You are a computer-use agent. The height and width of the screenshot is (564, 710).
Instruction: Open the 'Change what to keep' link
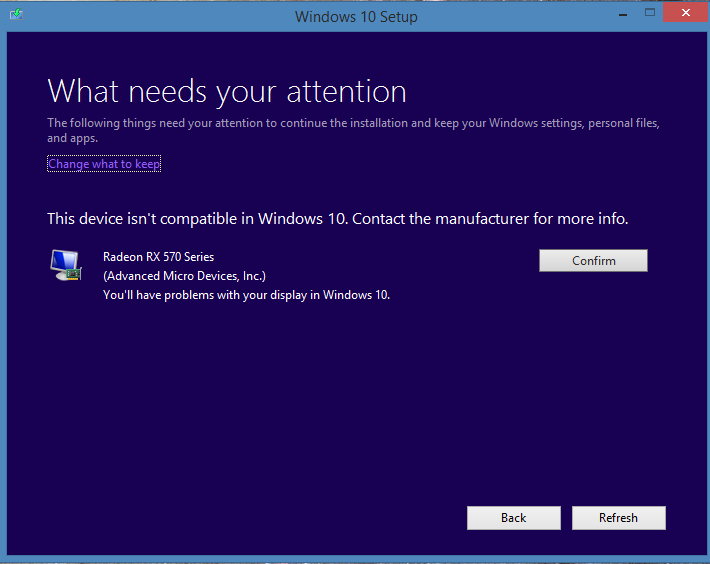[104, 164]
